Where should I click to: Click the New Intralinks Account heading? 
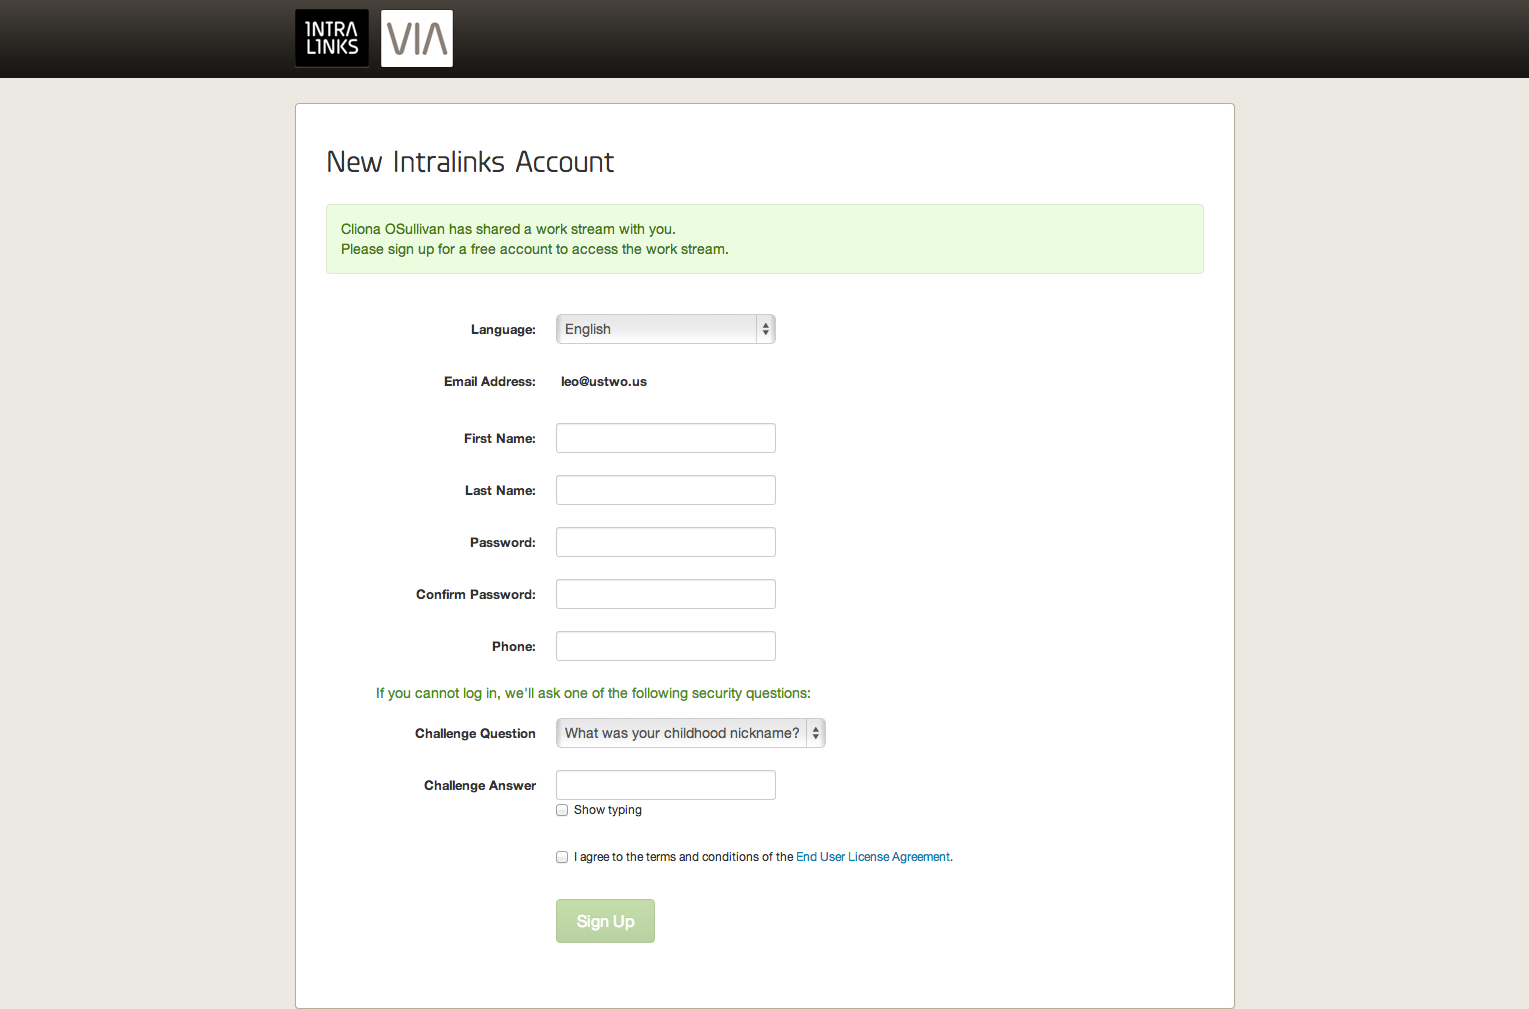pos(470,162)
